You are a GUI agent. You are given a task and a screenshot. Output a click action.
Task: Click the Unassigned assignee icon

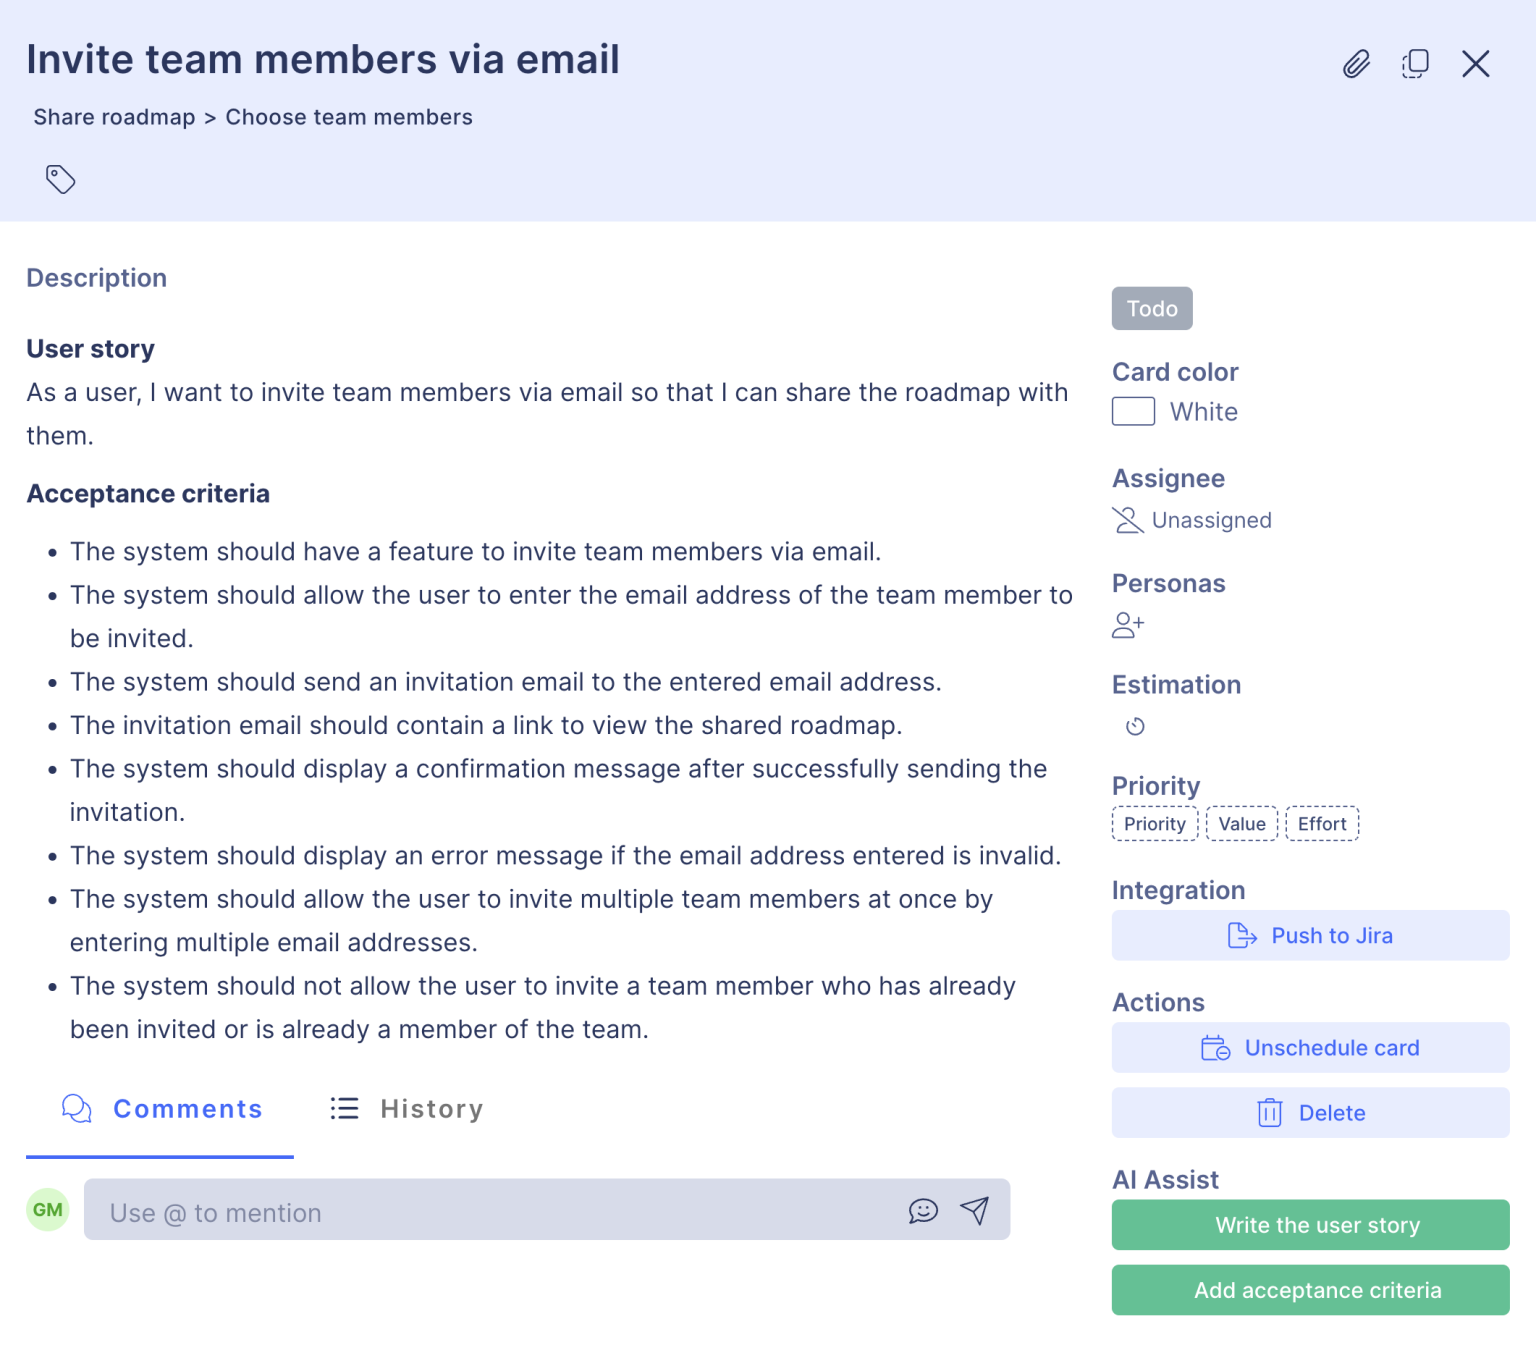1128,520
